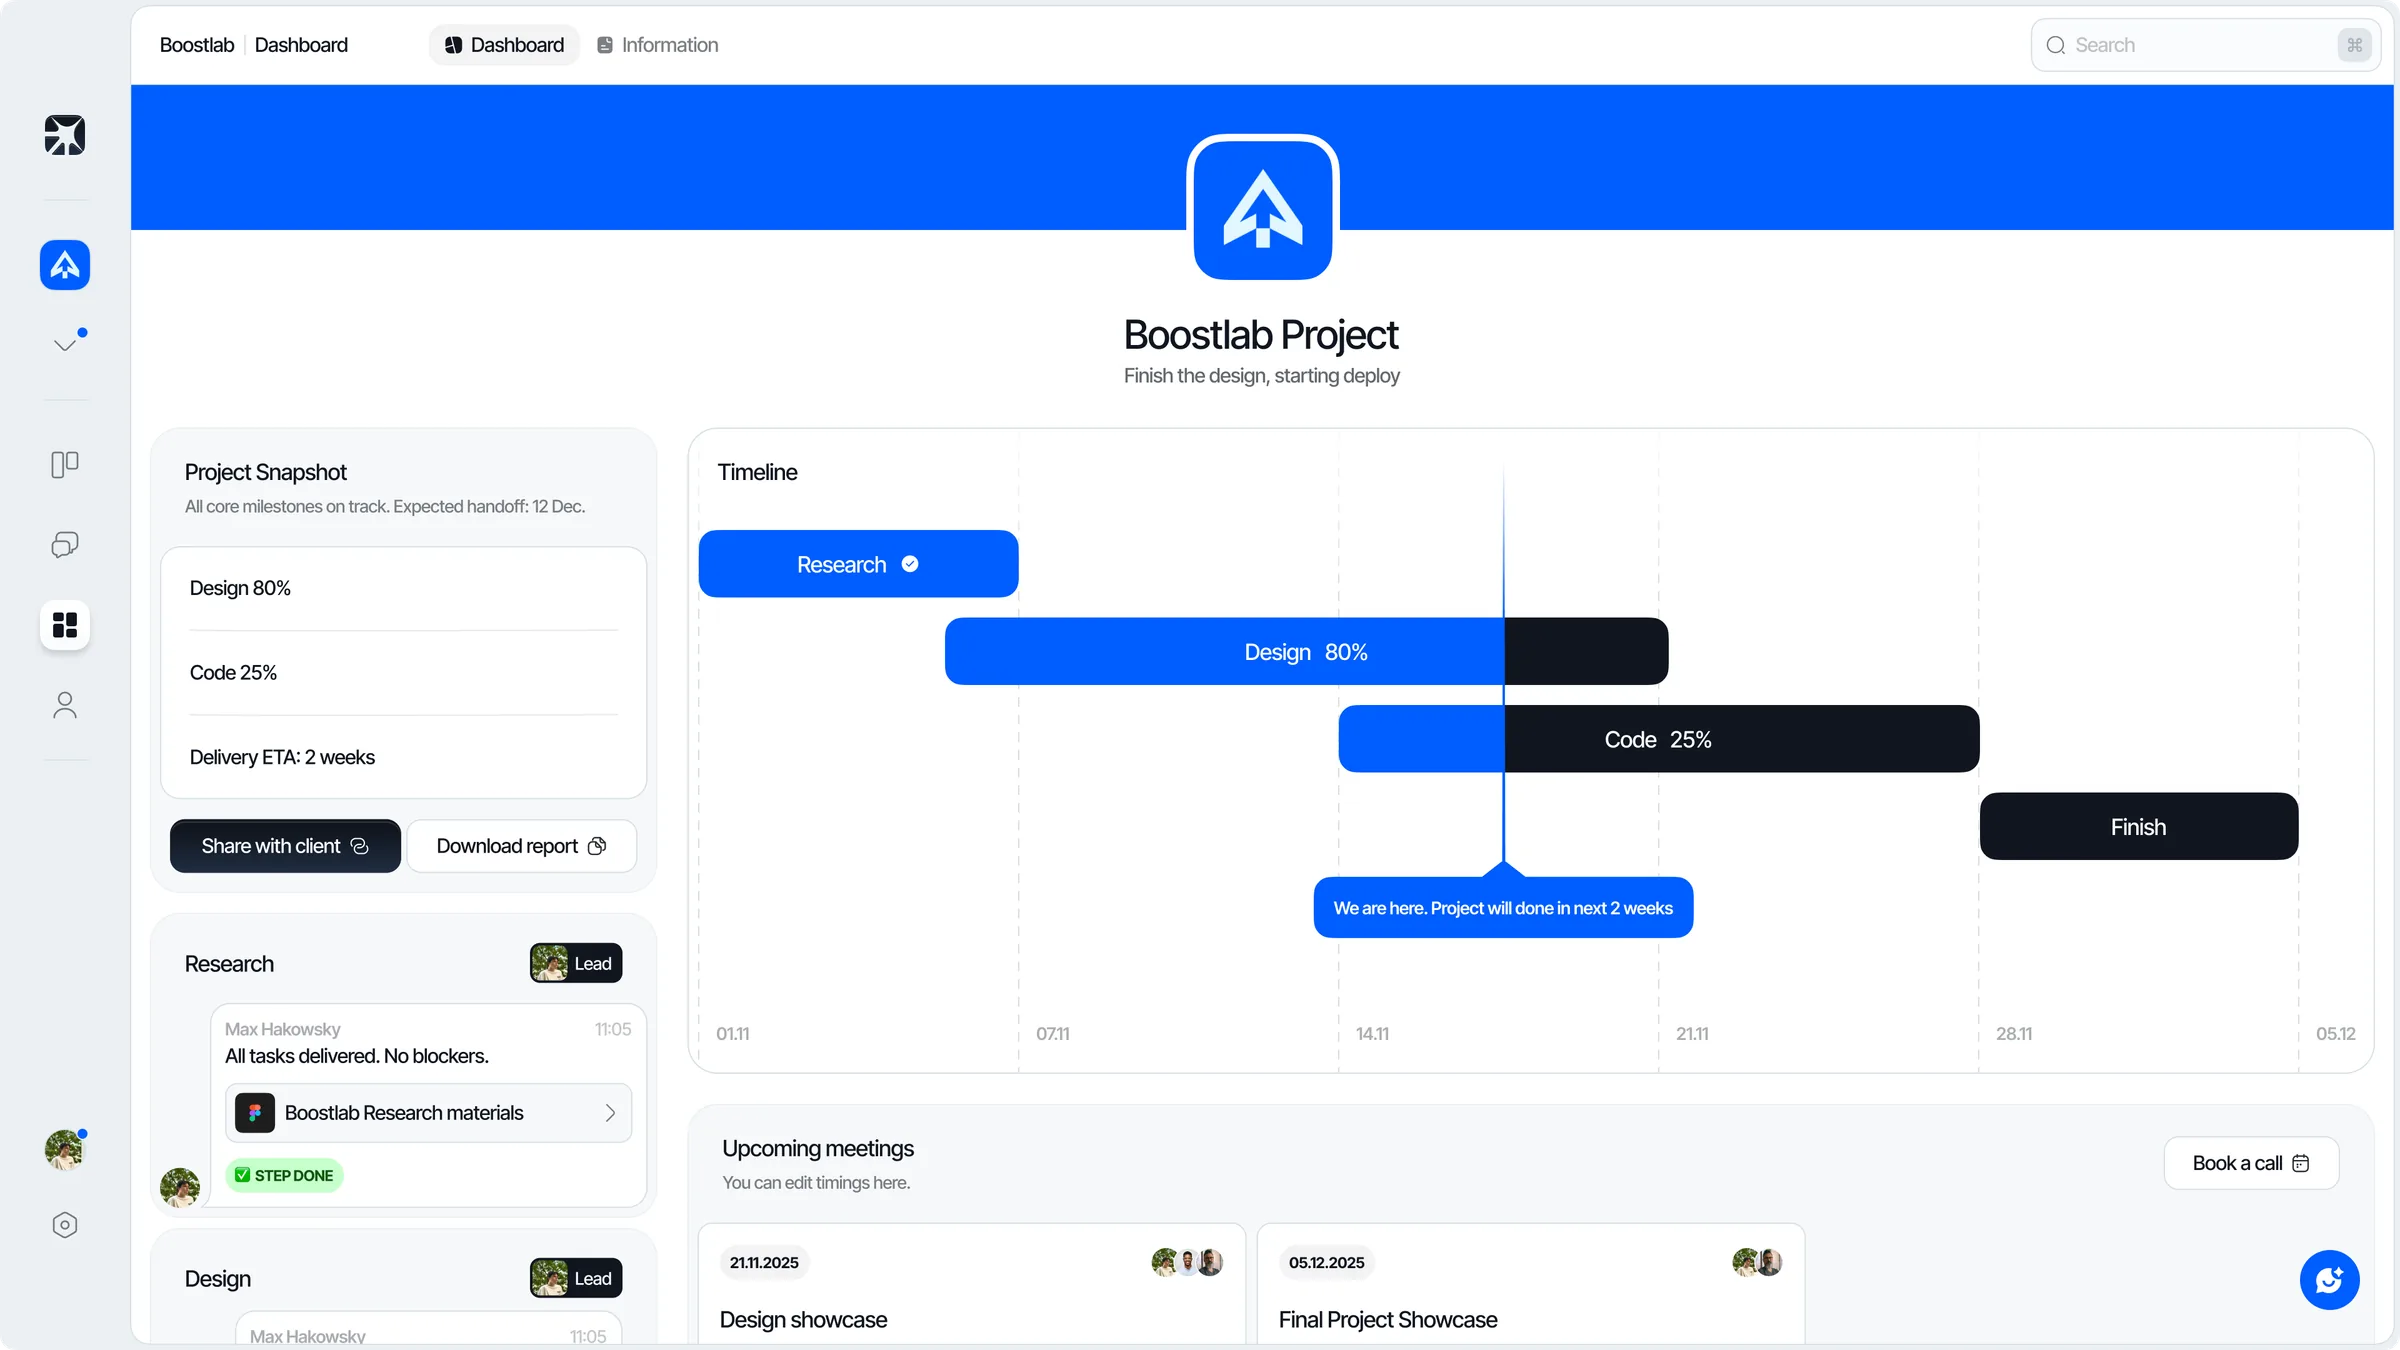Click 'Delivery ETA: 2 weeks' row

click(x=404, y=757)
